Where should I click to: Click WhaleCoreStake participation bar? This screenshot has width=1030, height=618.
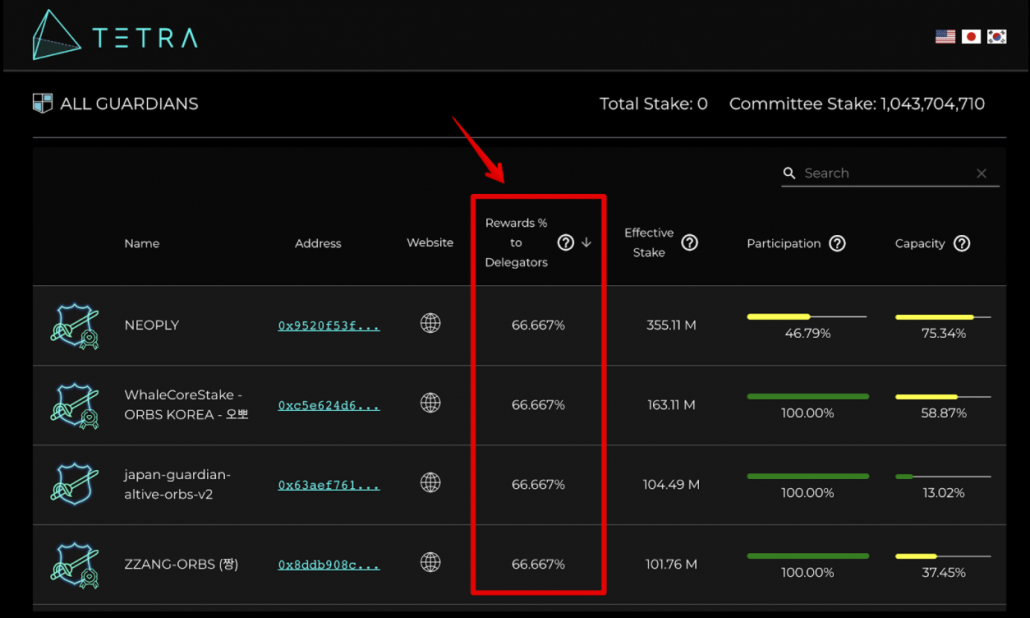click(x=807, y=397)
